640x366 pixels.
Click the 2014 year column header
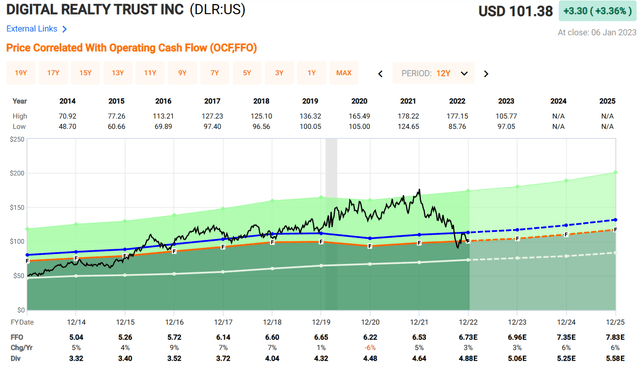[67, 101]
